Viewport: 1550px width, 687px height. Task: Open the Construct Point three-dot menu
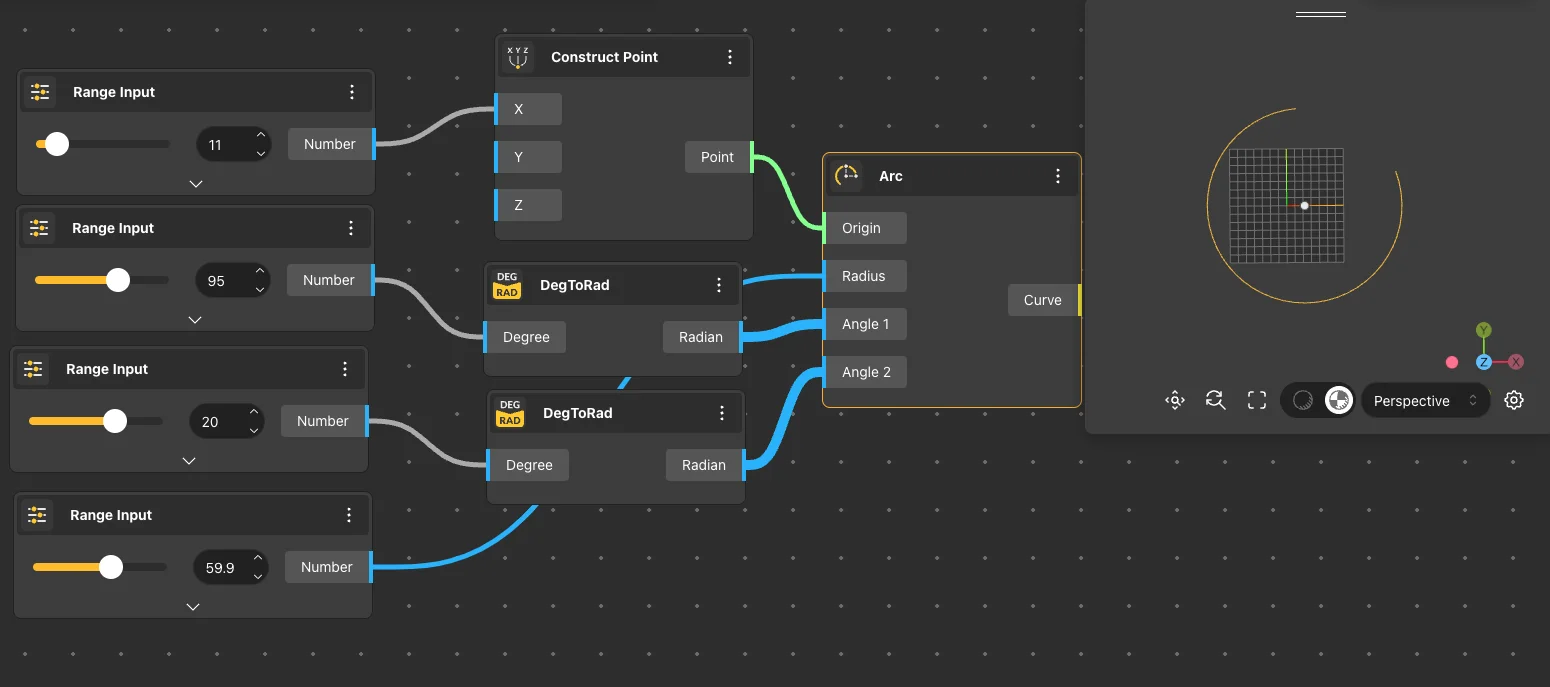pyautogui.click(x=730, y=57)
